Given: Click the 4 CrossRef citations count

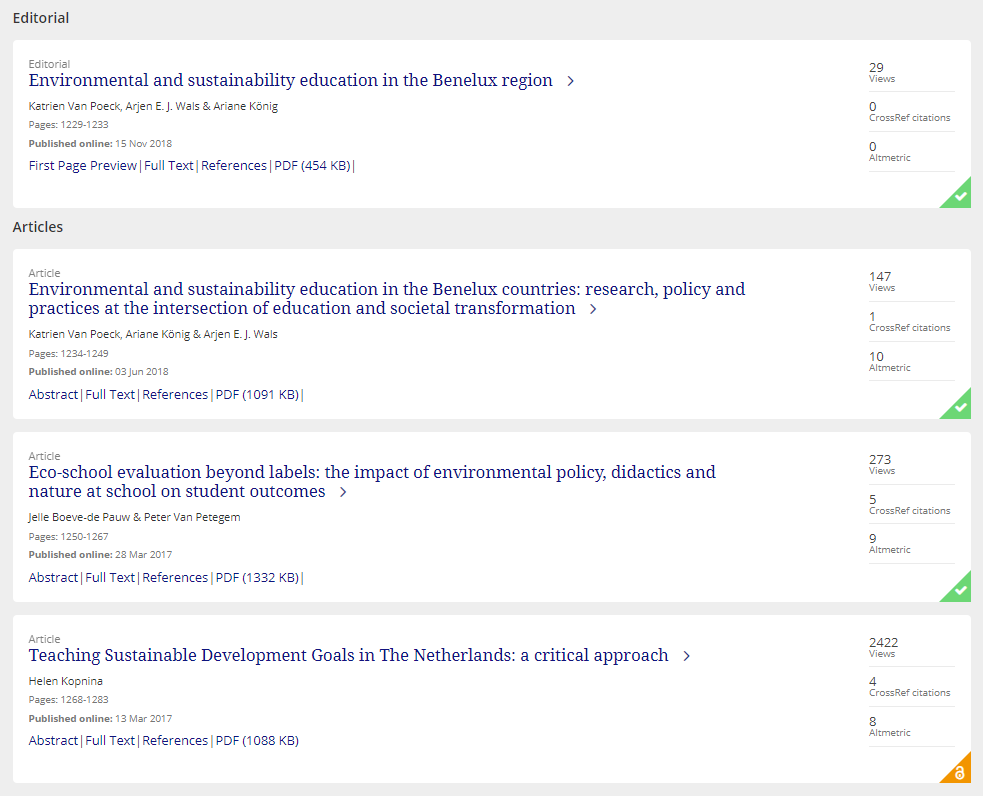Looking at the screenshot, I should [873, 682].
